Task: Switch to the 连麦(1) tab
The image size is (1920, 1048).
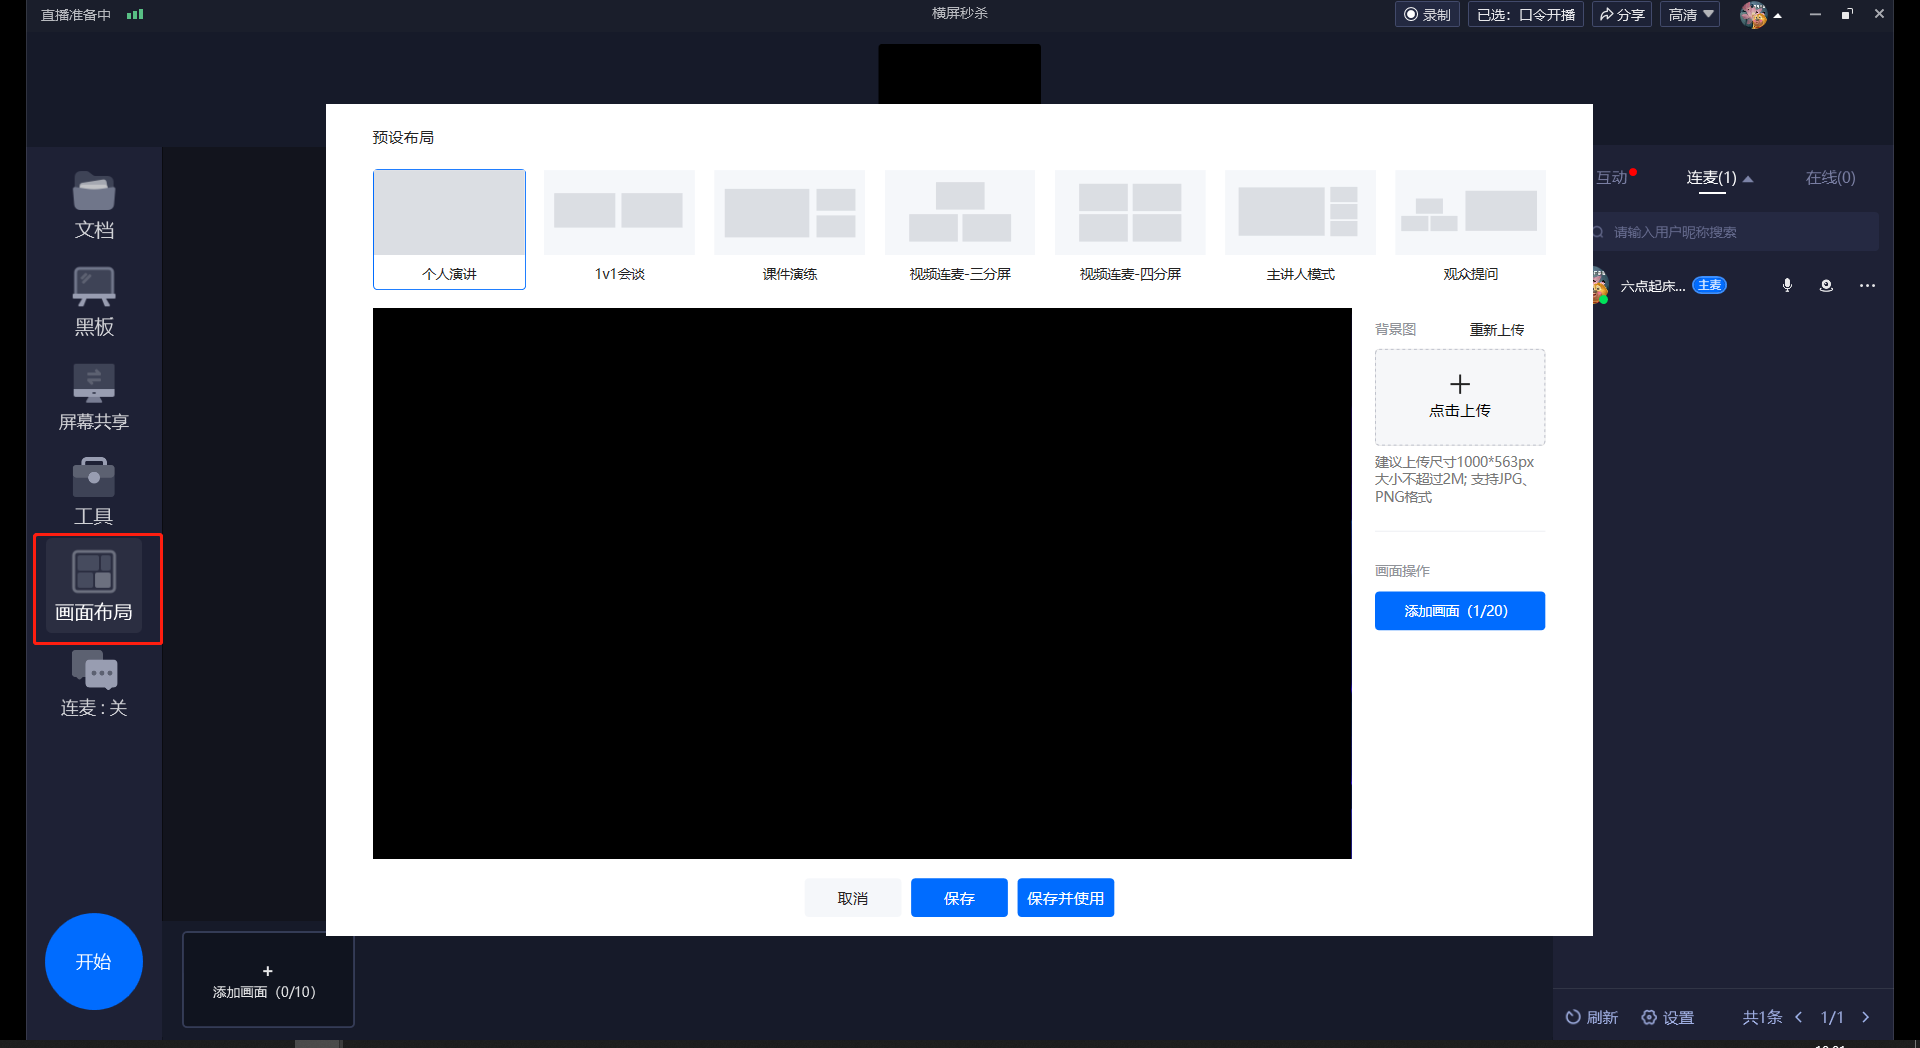Action: pyautogui.click(x=1712, y=178)
